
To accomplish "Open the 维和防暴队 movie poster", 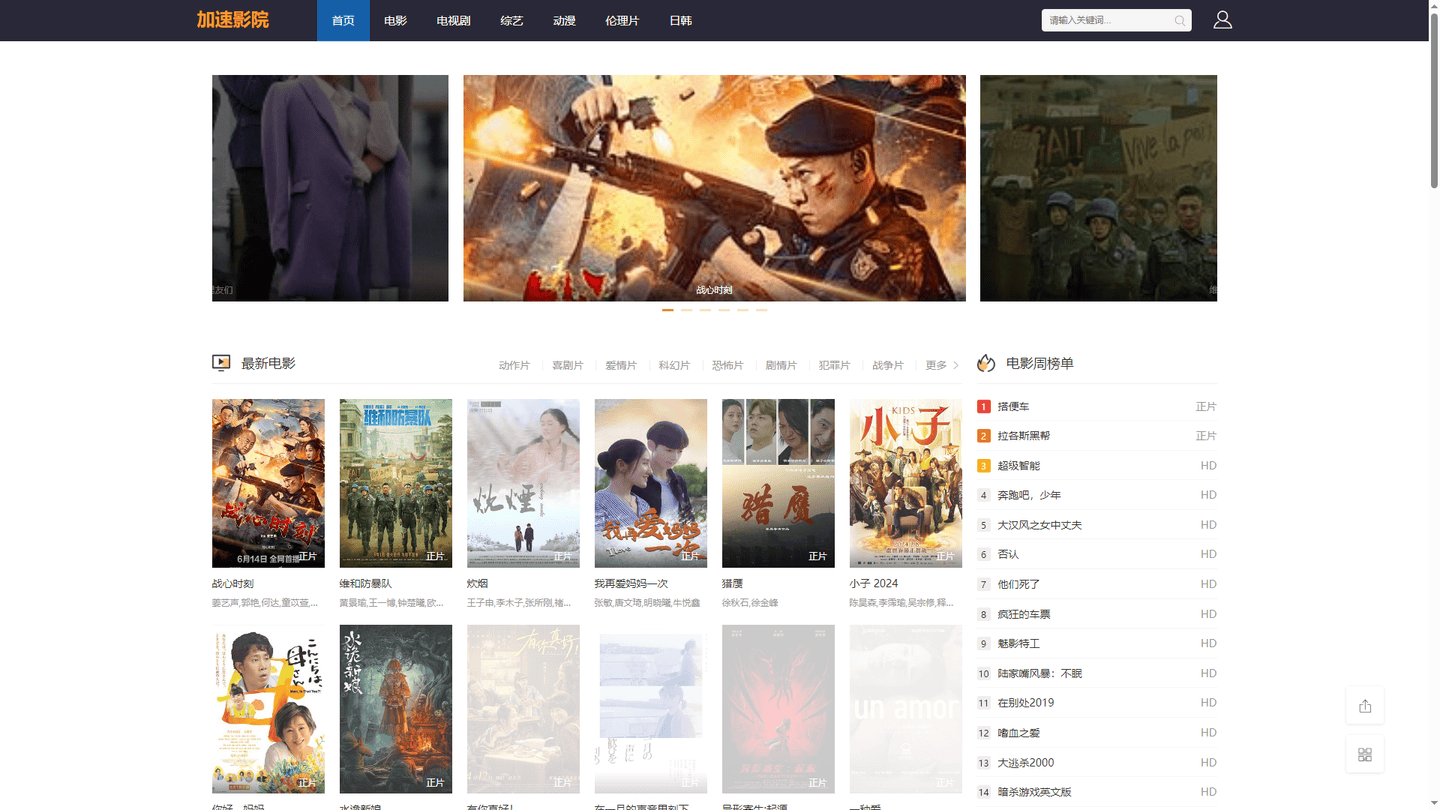I will 396,483.
